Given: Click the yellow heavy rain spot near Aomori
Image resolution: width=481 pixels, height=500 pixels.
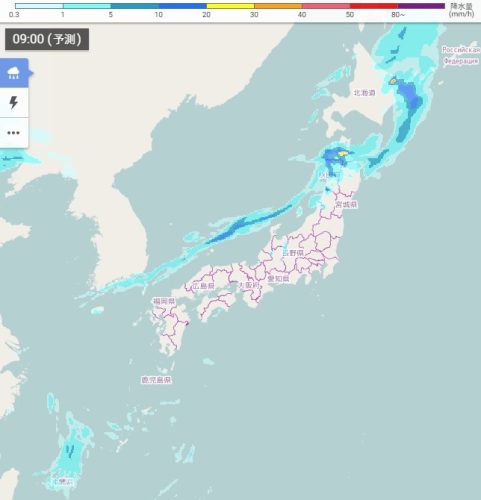Looking at the screenshot, I should [343, 154].
